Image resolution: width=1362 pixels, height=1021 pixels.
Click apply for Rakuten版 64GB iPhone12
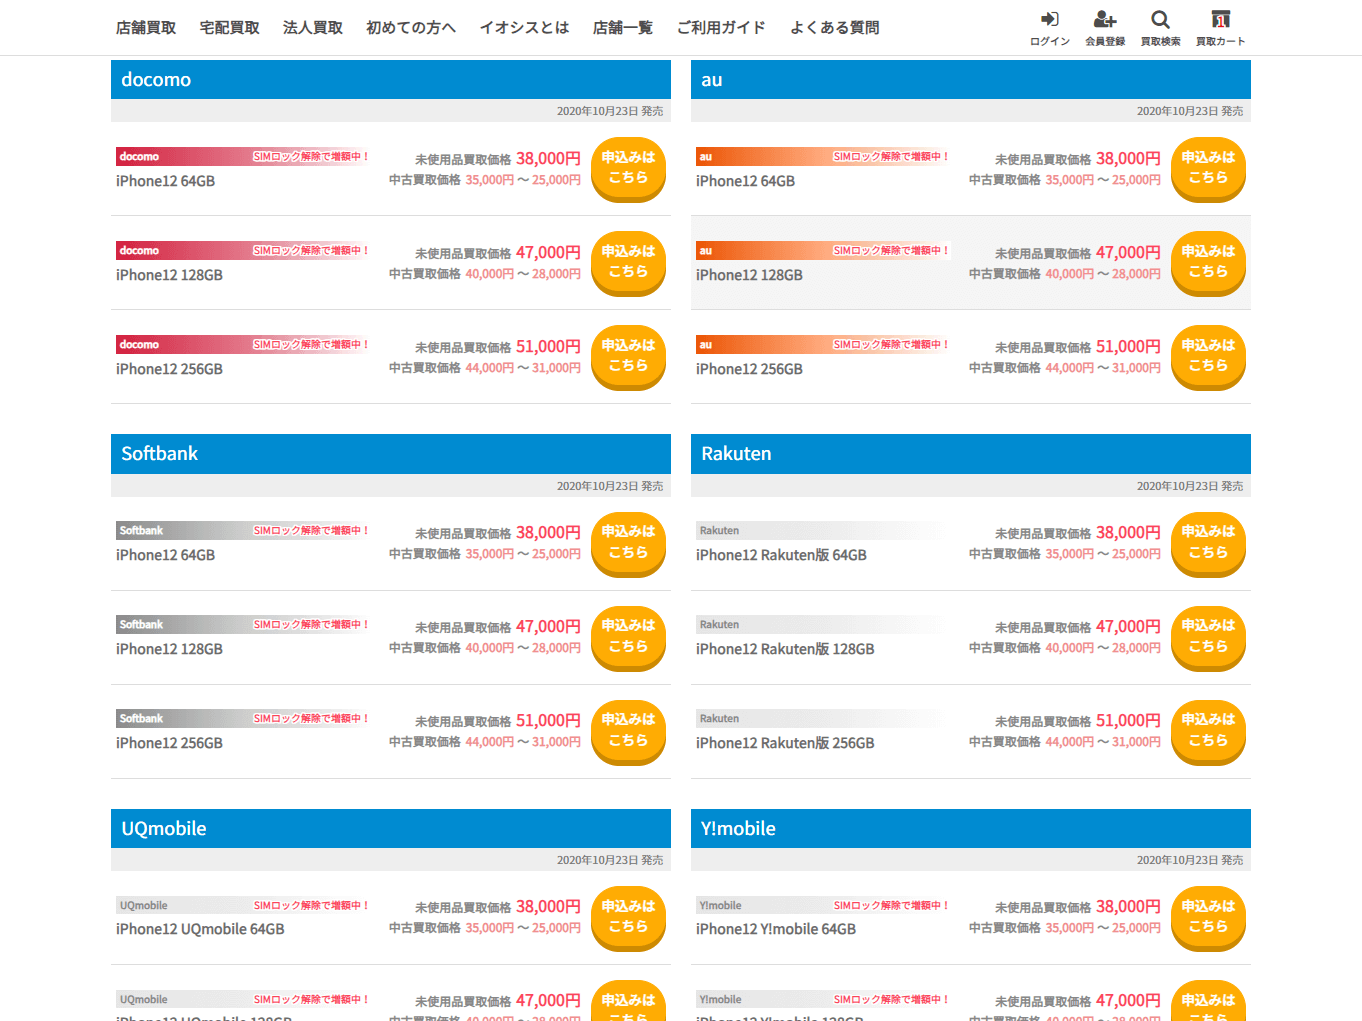pyautogui.click(x=1208, y=542)
